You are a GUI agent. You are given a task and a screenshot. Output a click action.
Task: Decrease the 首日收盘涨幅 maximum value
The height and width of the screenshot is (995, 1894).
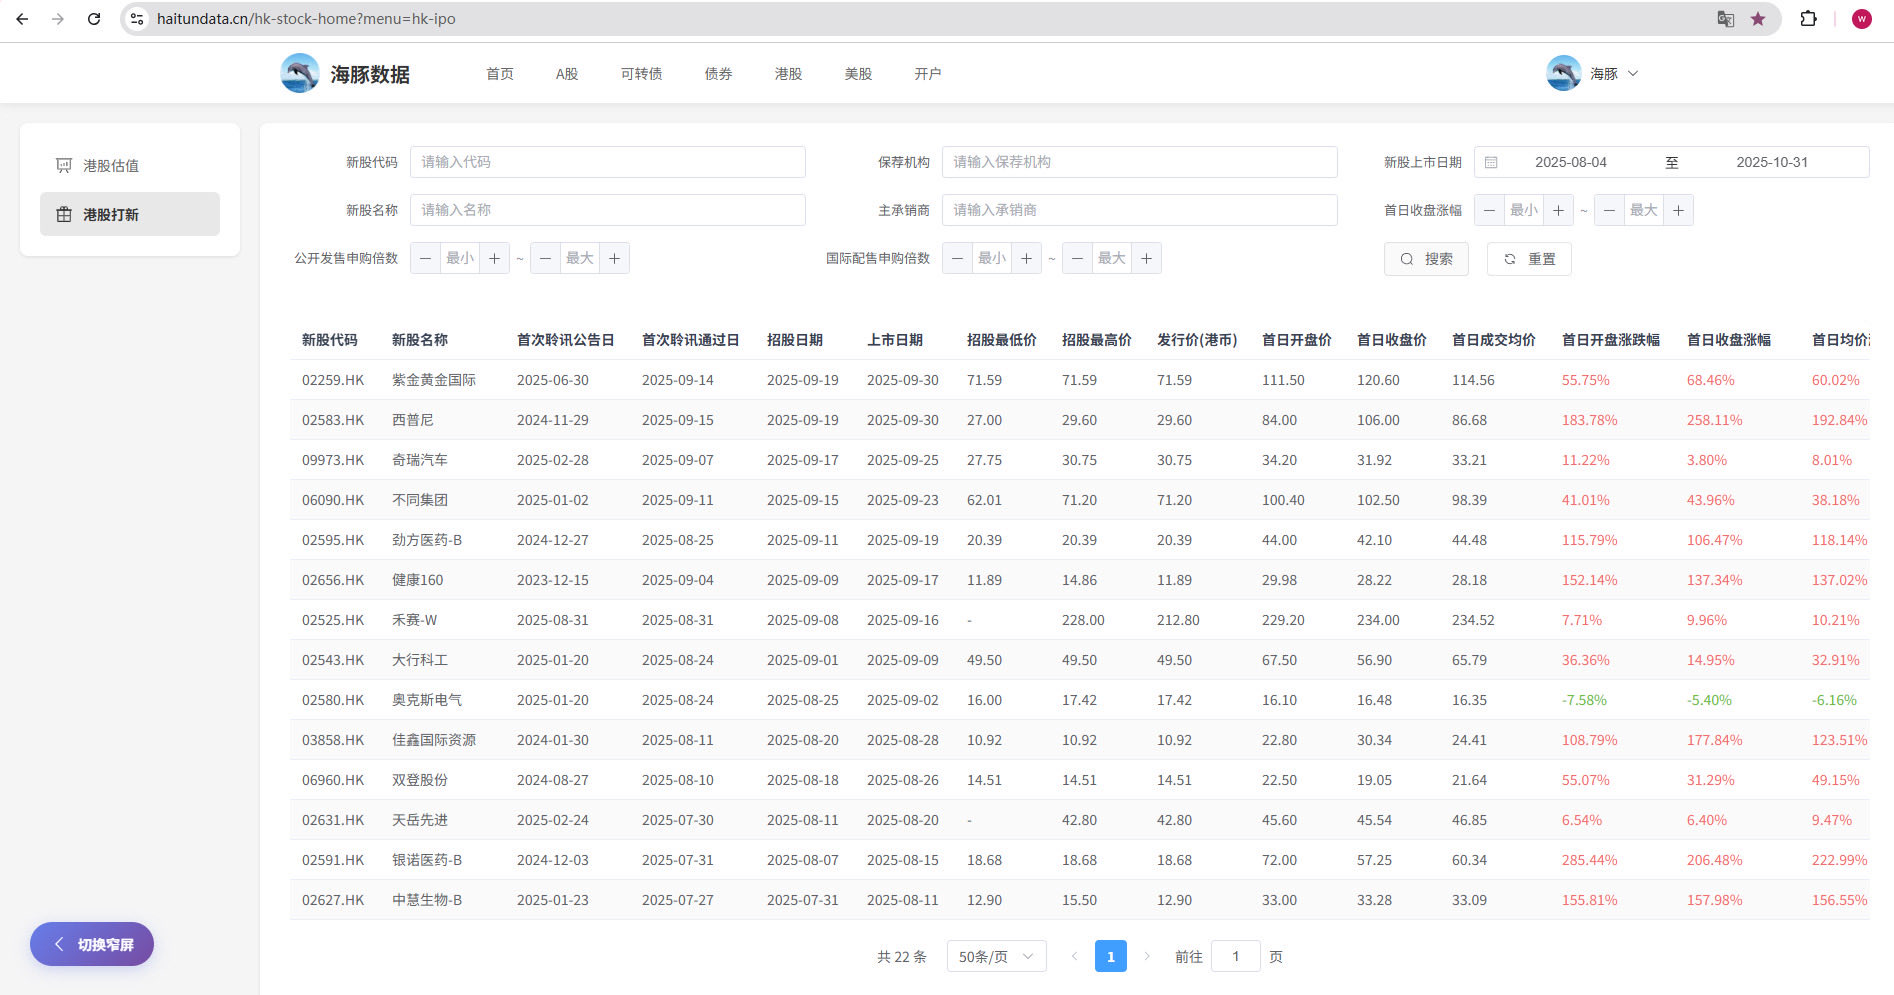(x=1609, y=210)
